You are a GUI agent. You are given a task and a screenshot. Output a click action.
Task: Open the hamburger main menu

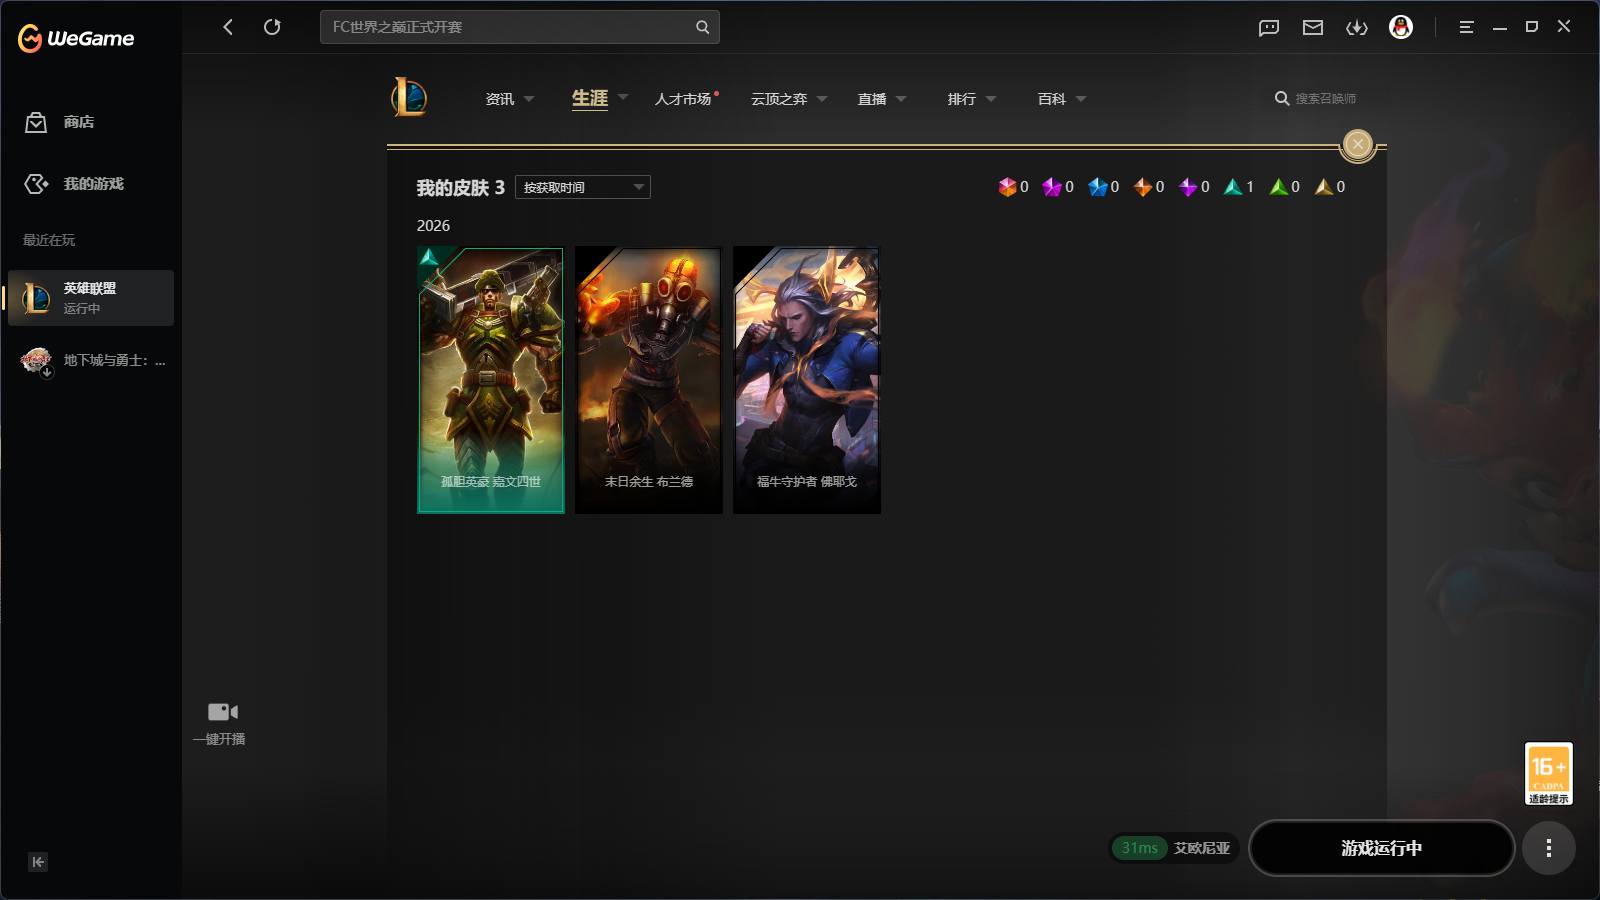click(x=1466, y=27)
